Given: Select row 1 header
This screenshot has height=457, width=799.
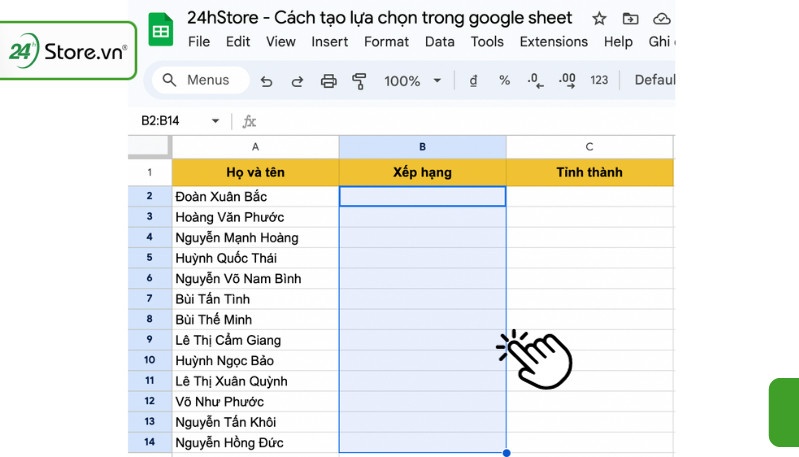Looking at the screenshot, I should [x=149, y=172].
